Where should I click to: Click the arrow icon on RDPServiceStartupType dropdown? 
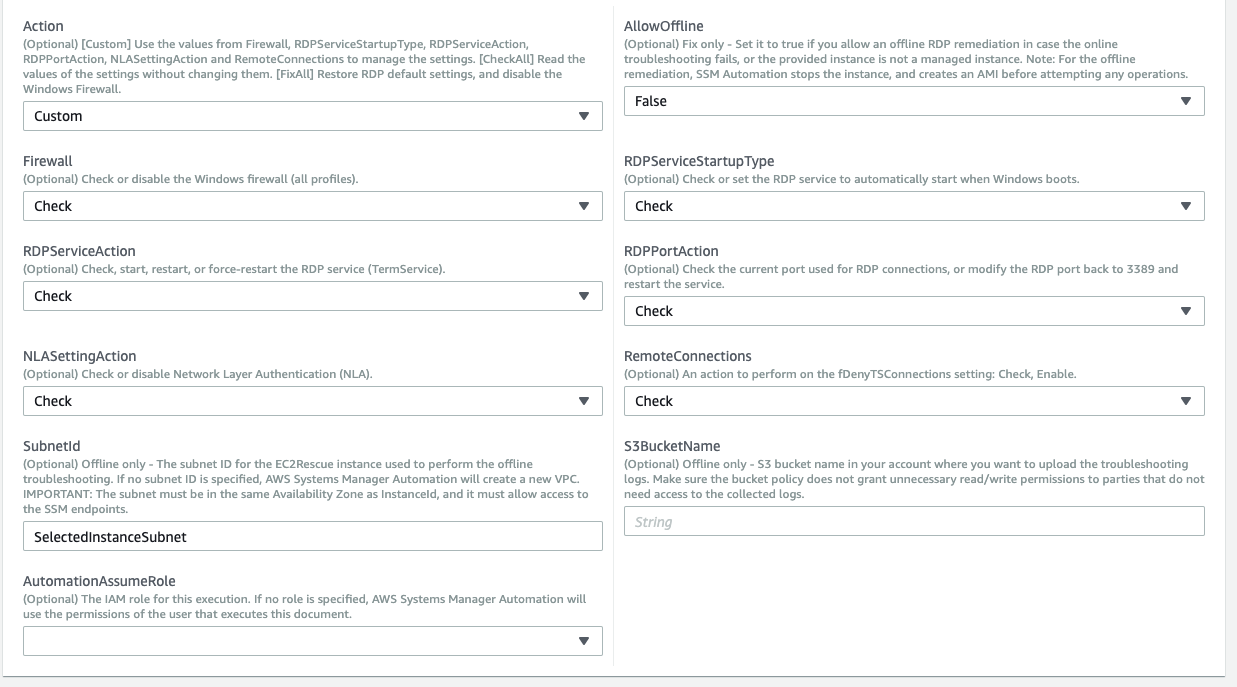point(1186,206)
